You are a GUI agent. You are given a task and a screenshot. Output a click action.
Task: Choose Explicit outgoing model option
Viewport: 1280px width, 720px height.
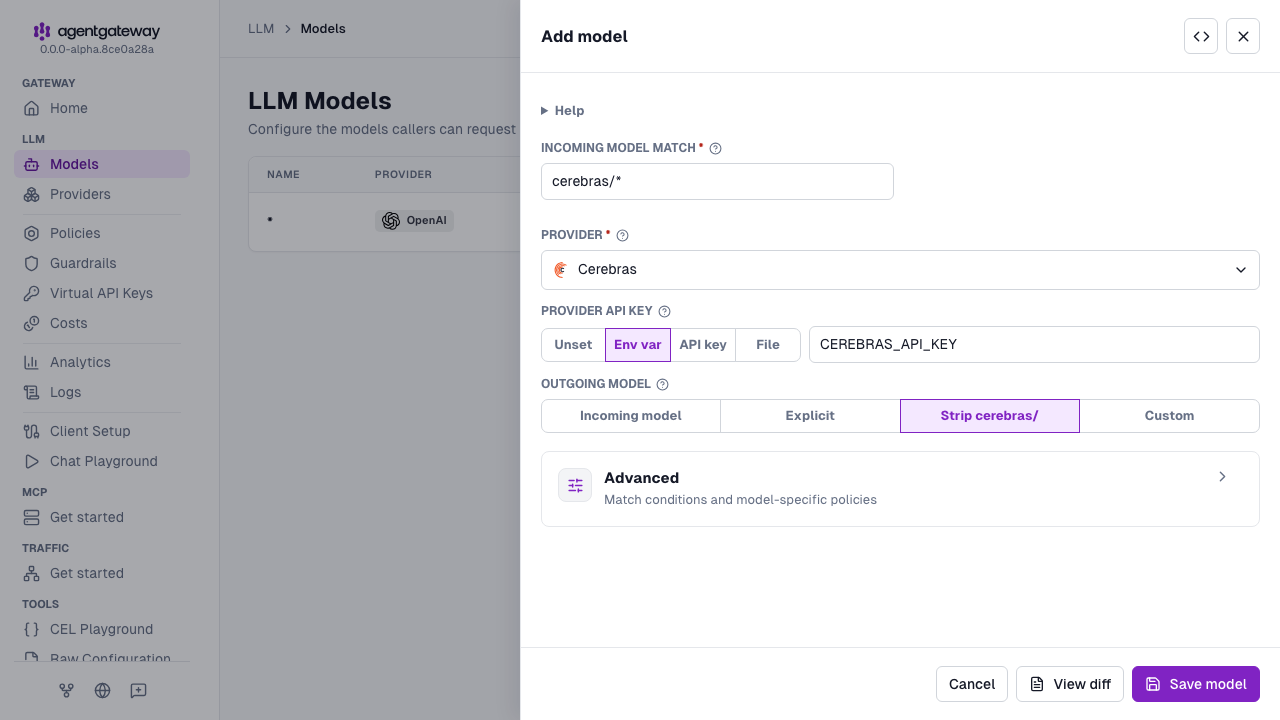(x=810, y=416)
